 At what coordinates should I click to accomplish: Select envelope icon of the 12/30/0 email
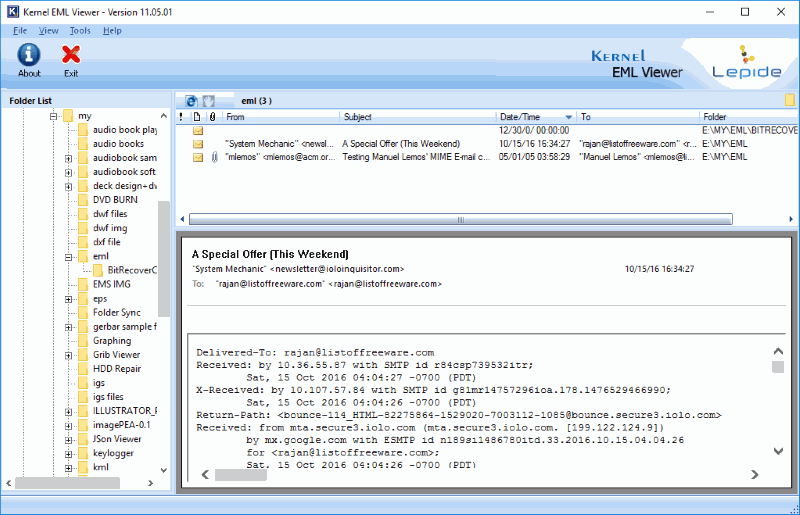198,131
